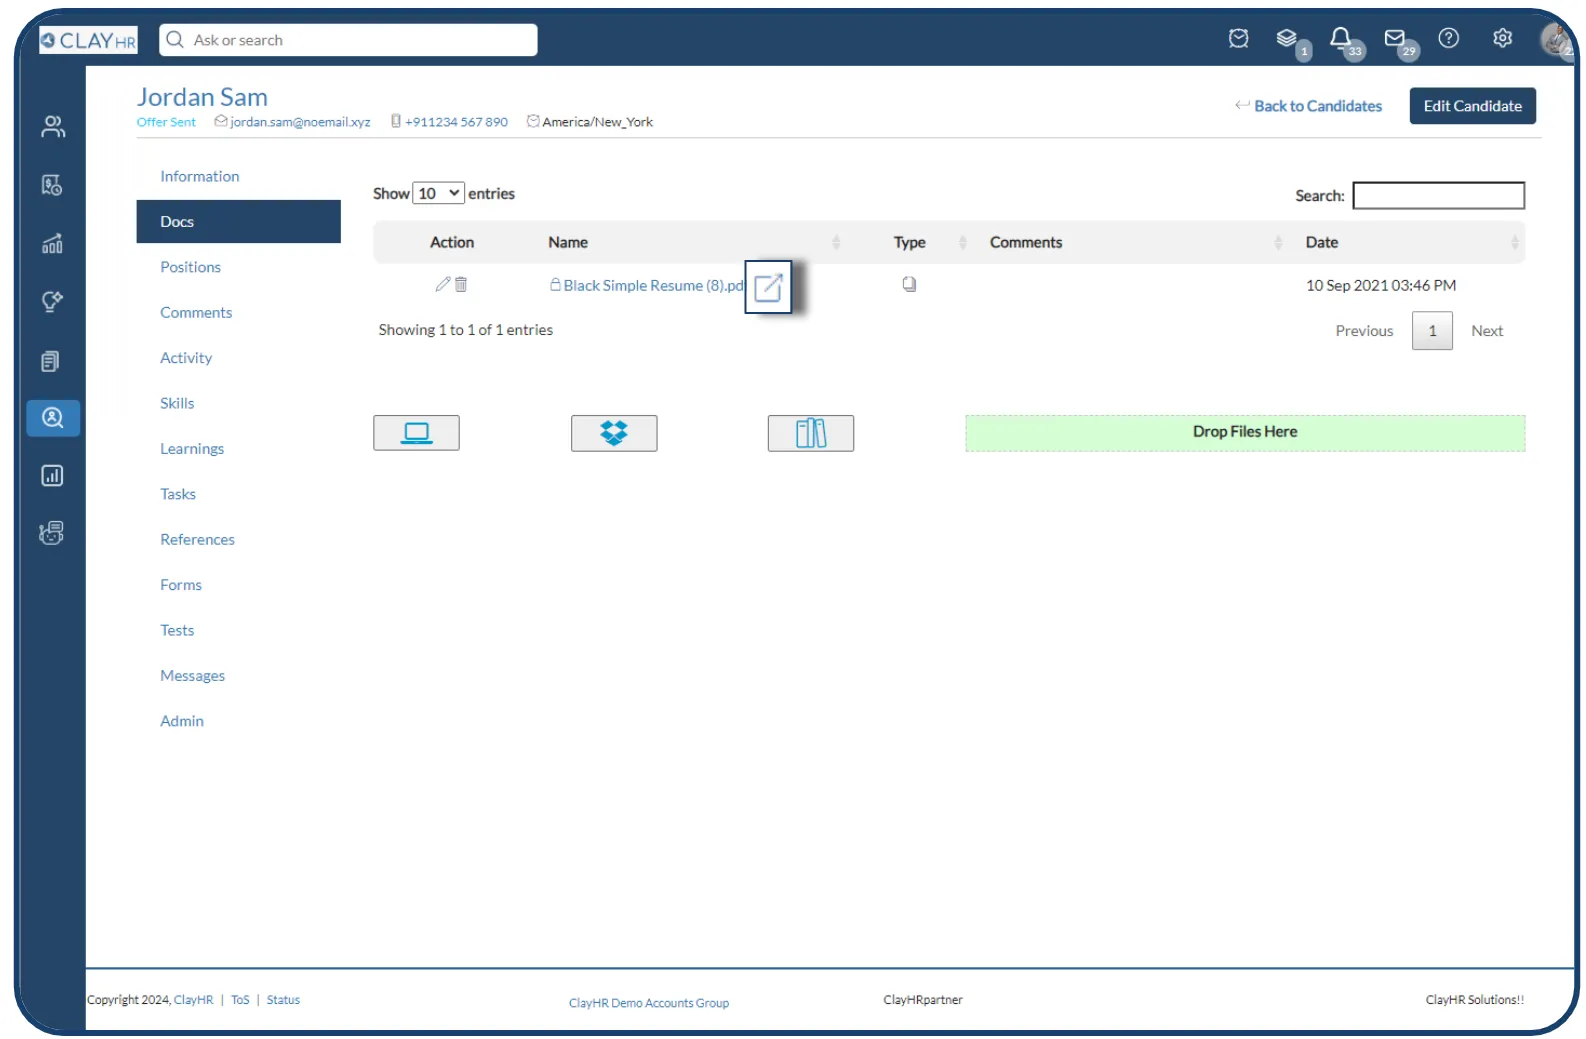Switch to the Positions tab
The width and height of the screenshot is (1586, 1039).
(190, 267)
